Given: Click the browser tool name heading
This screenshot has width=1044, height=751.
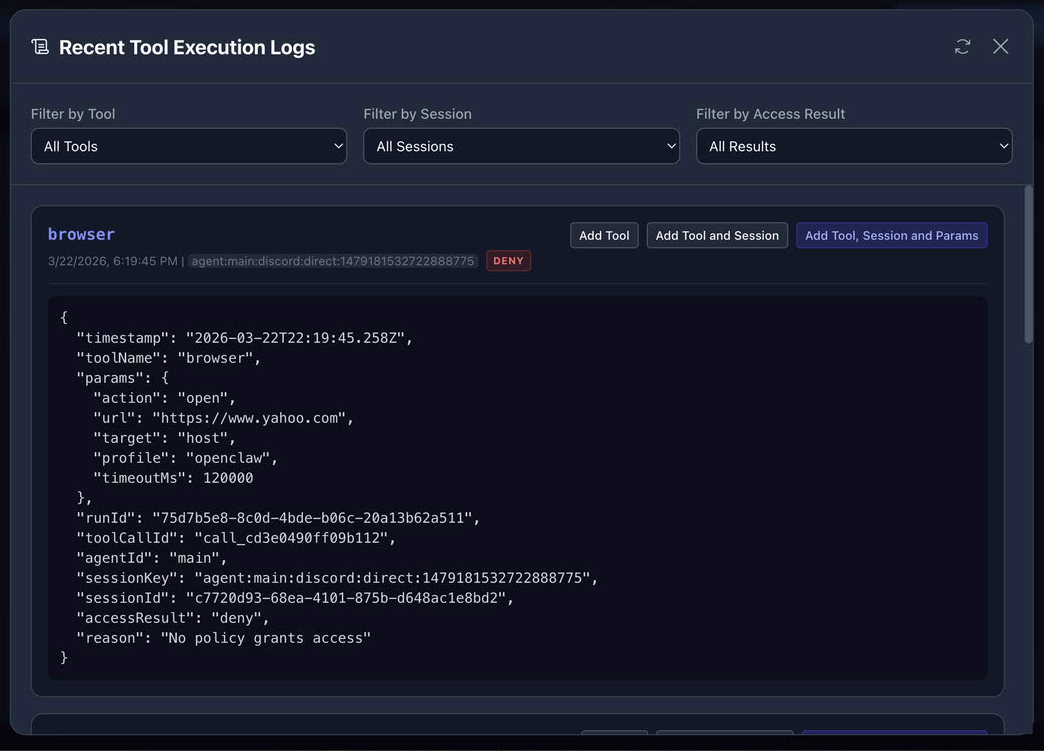Looking at the screenshot, I should [x=81, y=234].
